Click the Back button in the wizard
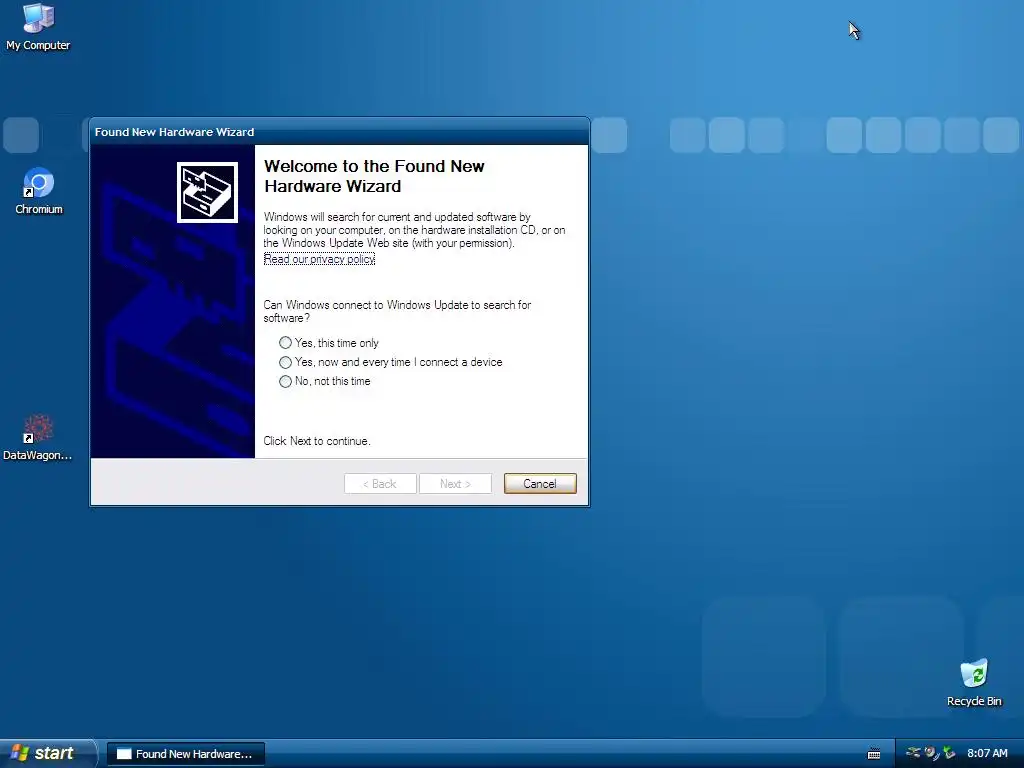 coord(380,484)
